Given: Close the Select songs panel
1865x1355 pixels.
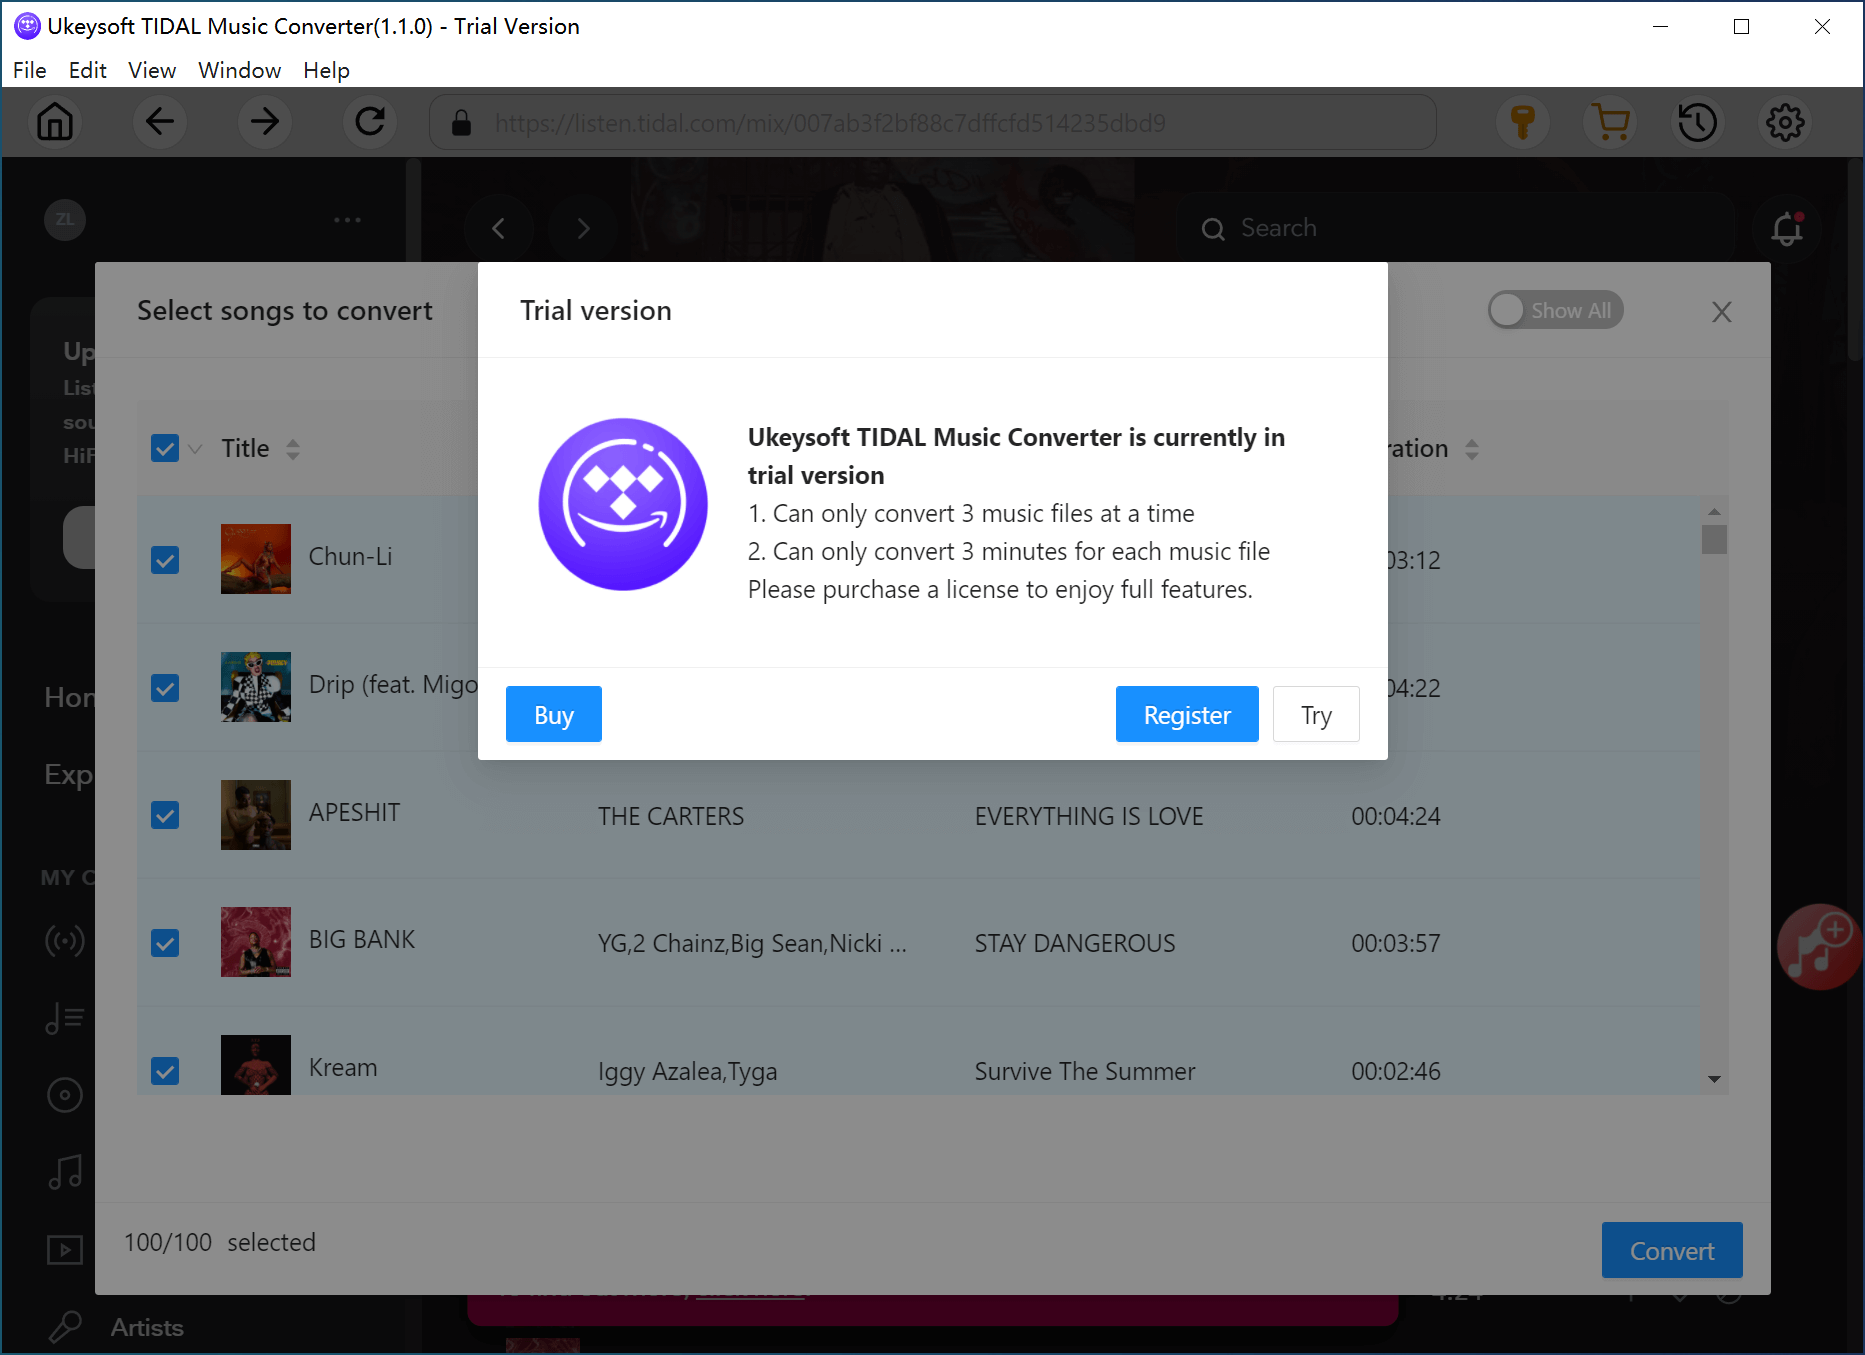Looking at the screenshot, I should coord(1721,312).
